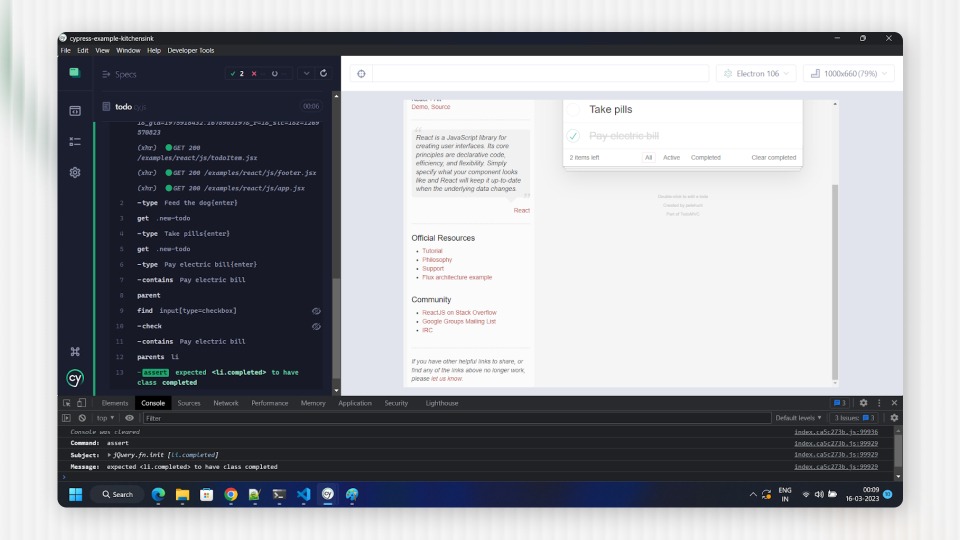Clear console with the ban icon

click(x=82, y=418)
